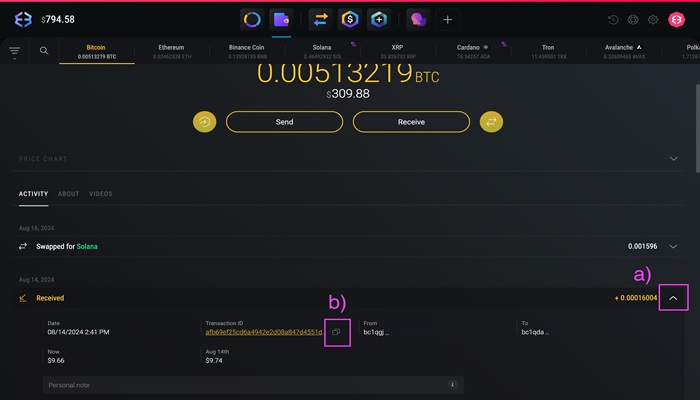Click the Exodus logo in top-left corner

pyautogui.click(x=23, y=19)
